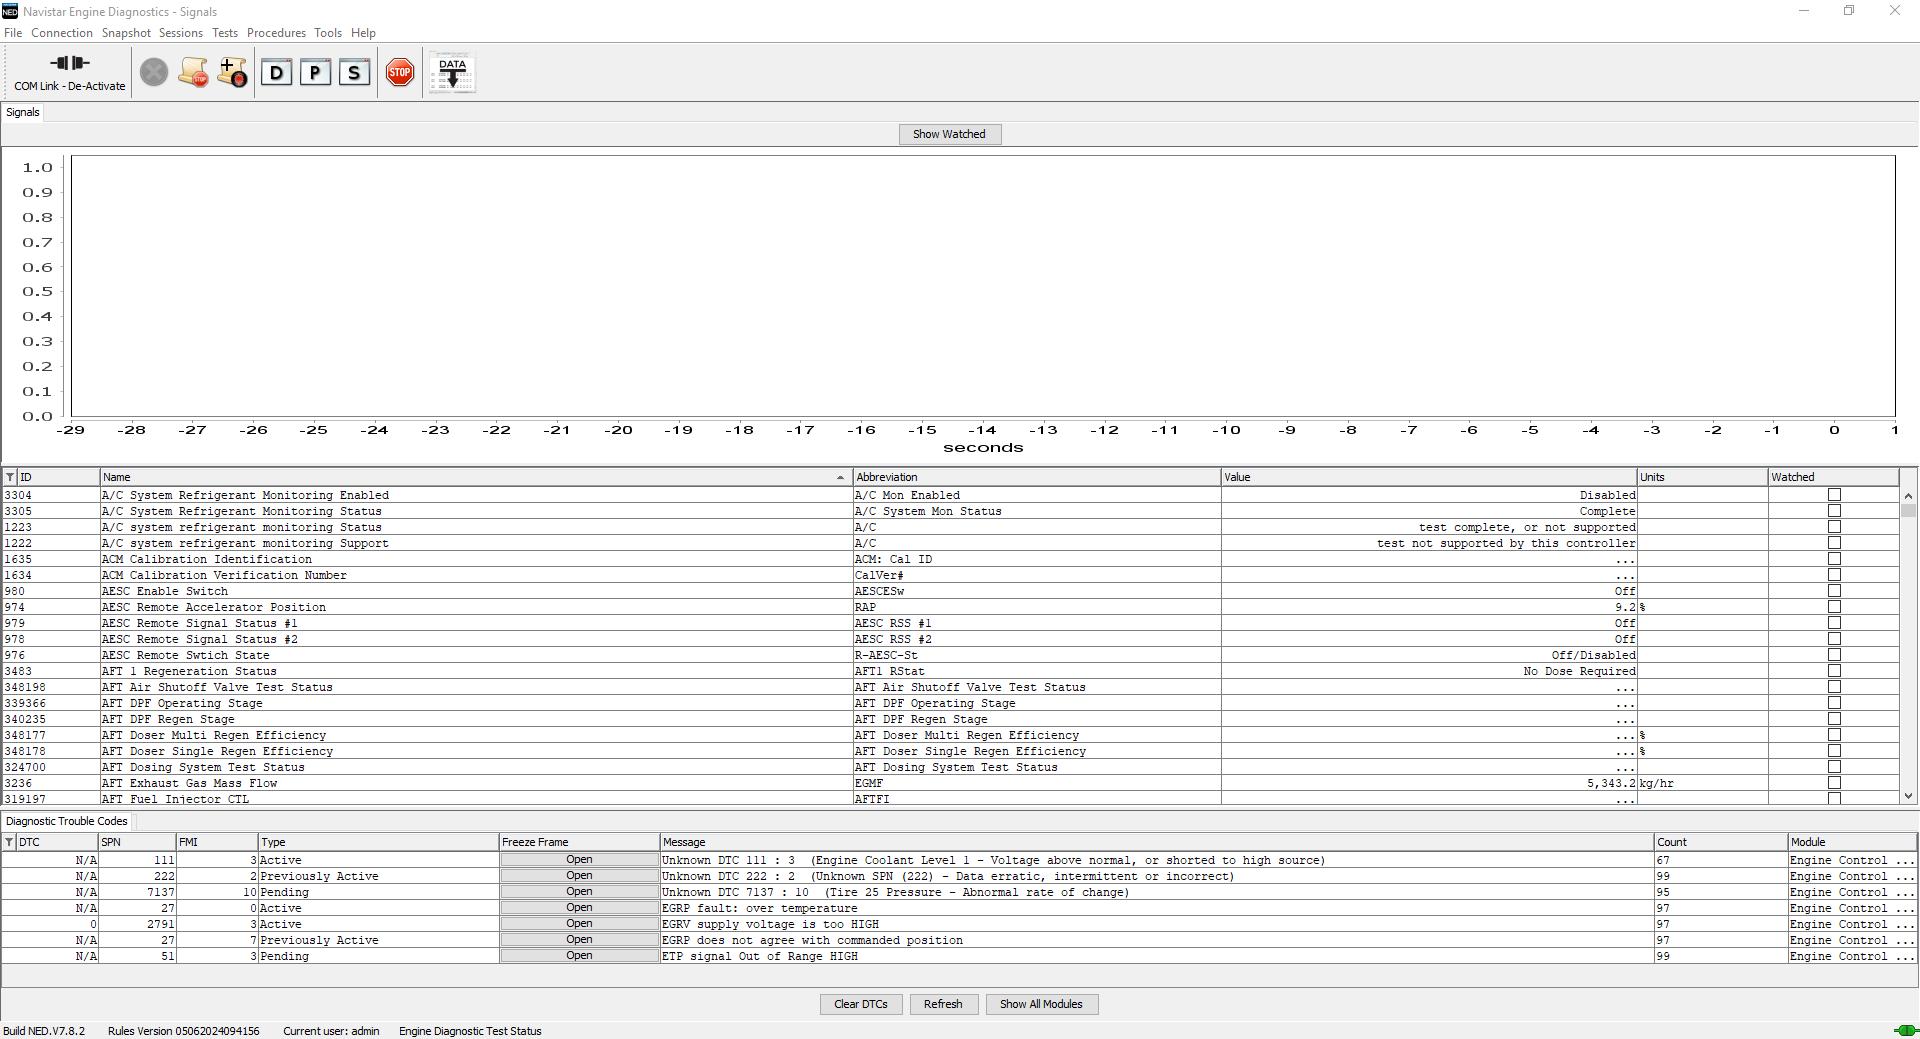
Task: Open the D window panel icon
Action: 277,72
